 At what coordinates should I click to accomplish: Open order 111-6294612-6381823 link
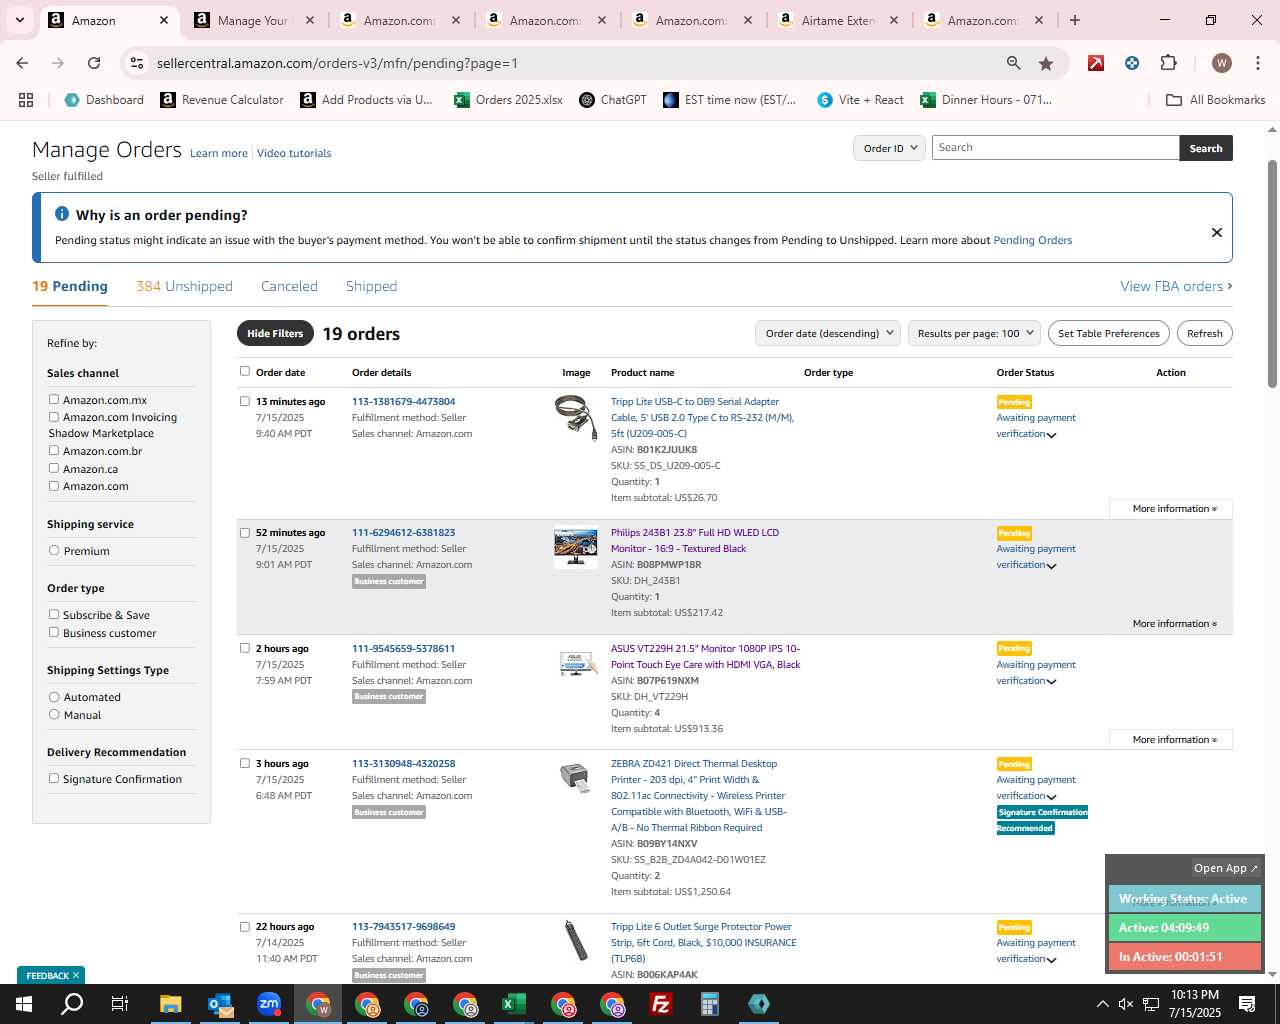403,533
